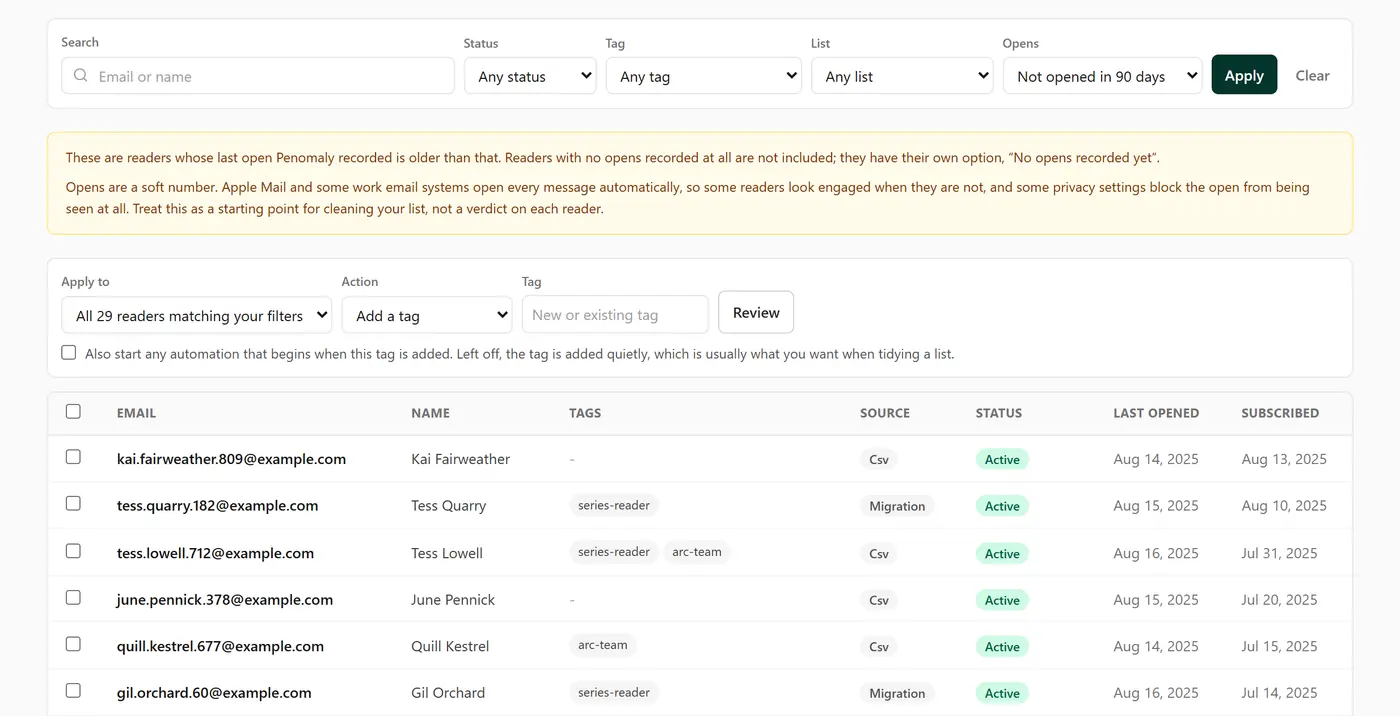Click the SUBSCRIBED column header
1400x716 pixels.
pyautogui.click(x=1280, y=413)
